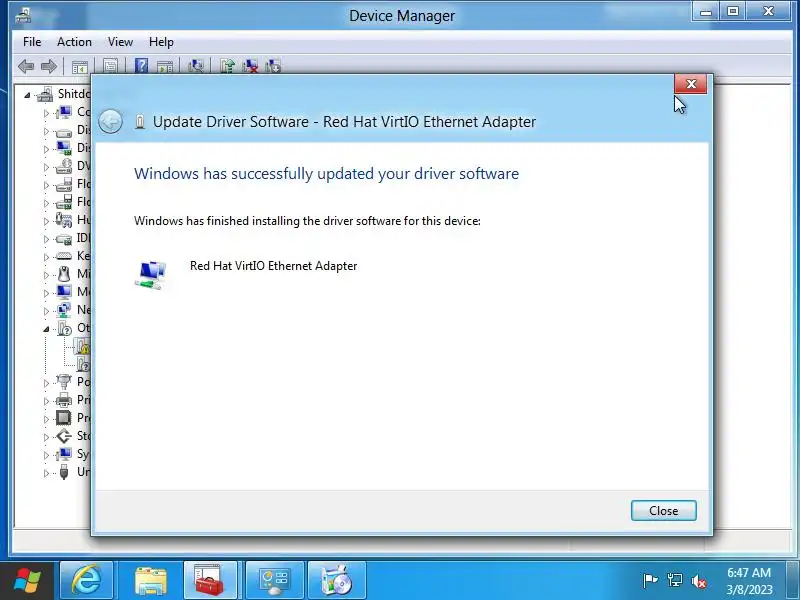Expand the Monitors (Mo) tree node
The image size is (800, 600).
pos(46,293)
